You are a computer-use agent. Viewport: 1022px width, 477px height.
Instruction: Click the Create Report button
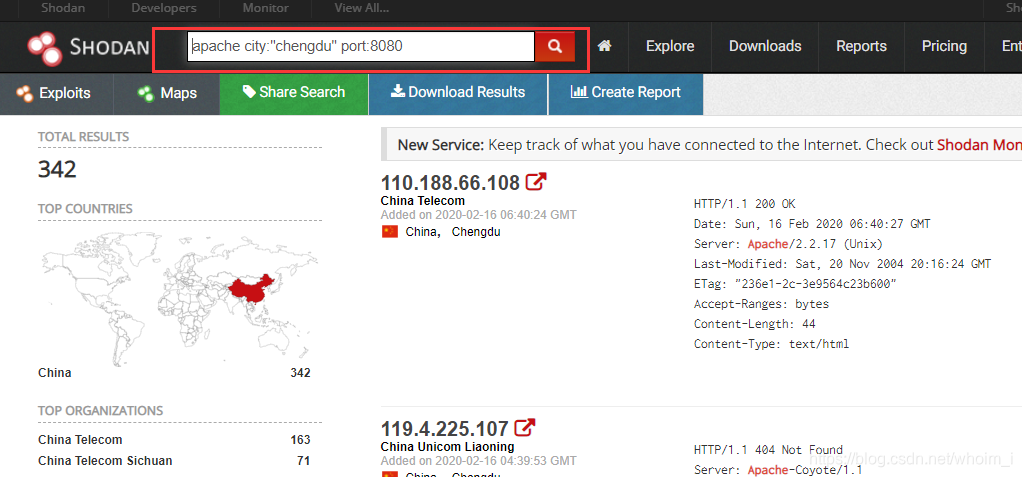point(626,93)
